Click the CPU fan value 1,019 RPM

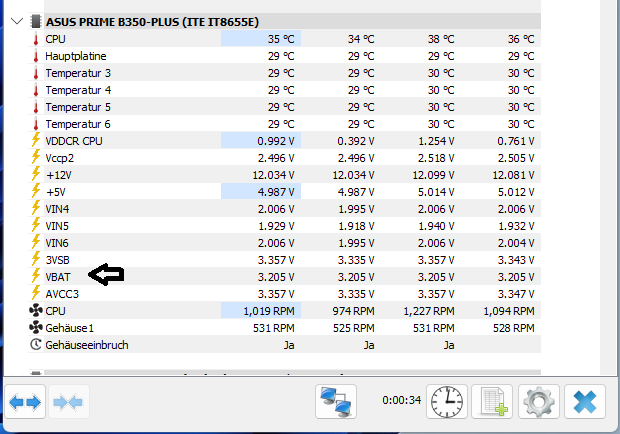[269, 311]
